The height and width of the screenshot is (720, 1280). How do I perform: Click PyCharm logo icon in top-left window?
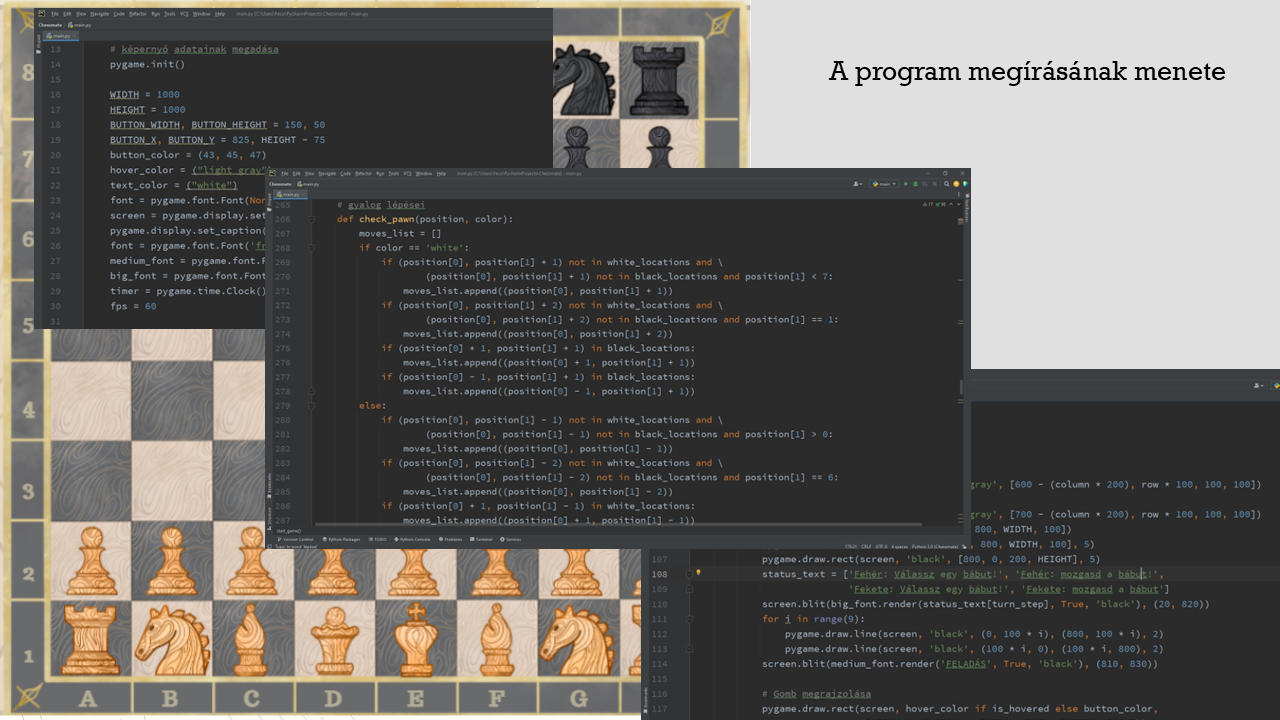click(x=41, y=14)
